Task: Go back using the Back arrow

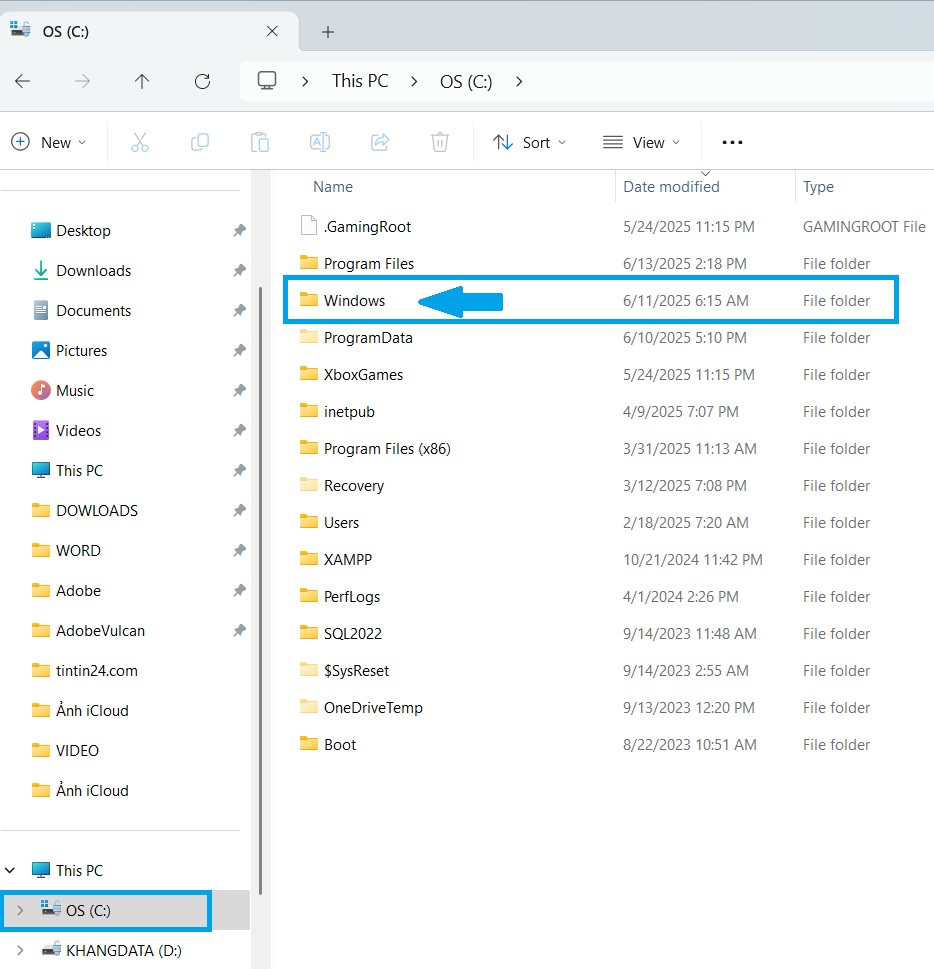Action: (23, 82)
